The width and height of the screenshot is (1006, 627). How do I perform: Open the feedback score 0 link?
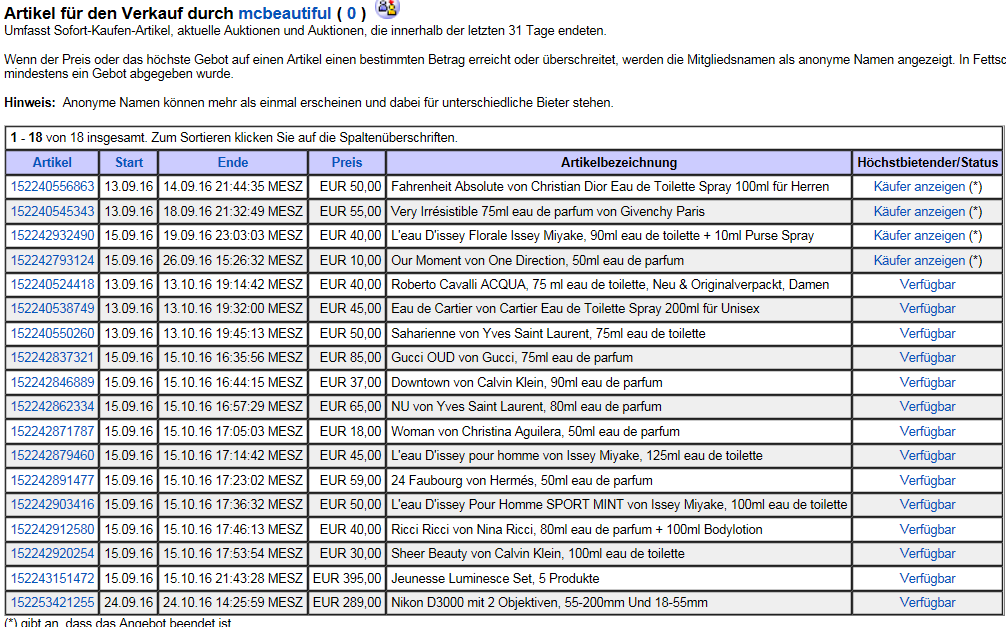pos(351,13)
